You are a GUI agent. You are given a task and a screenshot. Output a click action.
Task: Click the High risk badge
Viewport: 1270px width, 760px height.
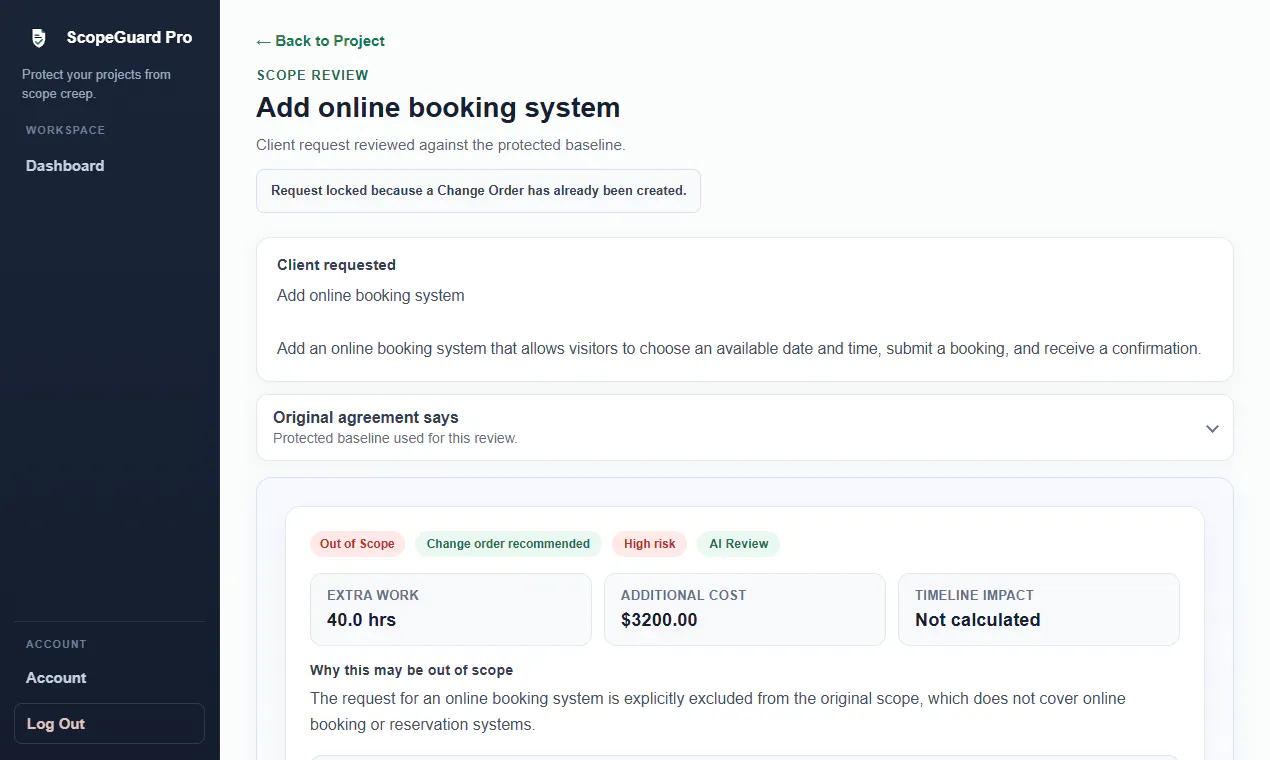coord(650,544)
